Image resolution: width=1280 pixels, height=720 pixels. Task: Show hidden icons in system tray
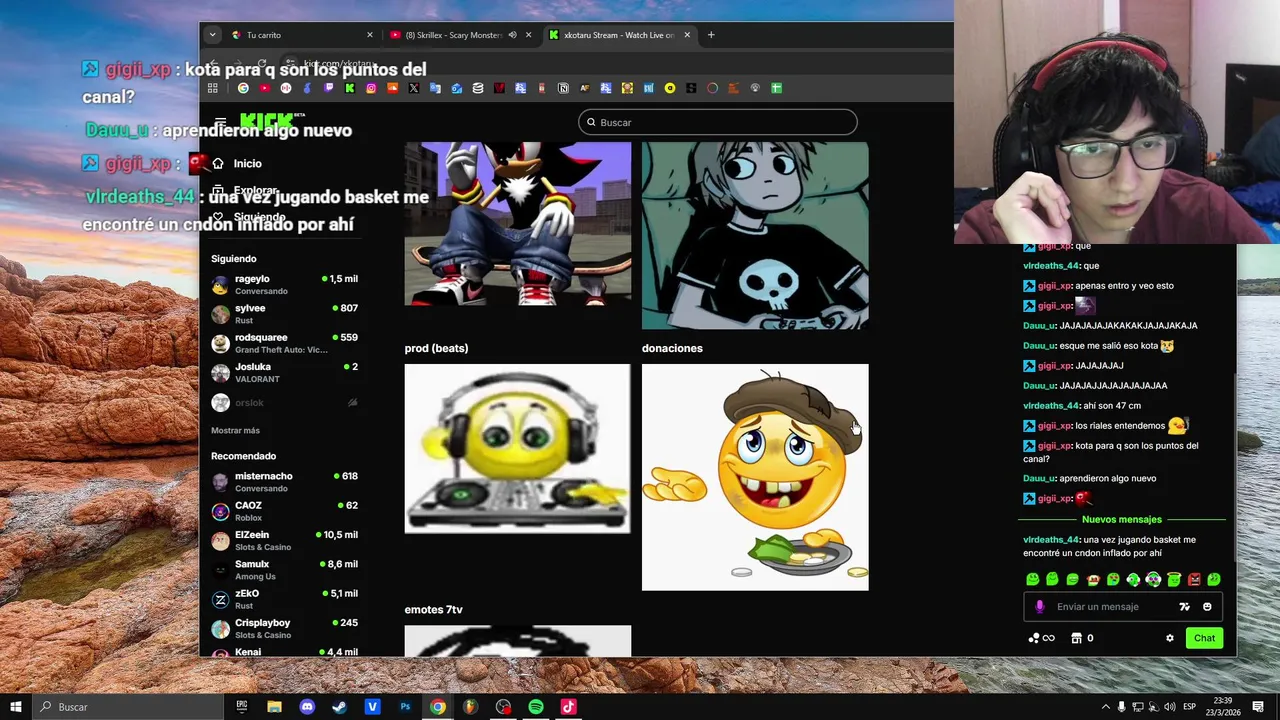(1106, 707)
